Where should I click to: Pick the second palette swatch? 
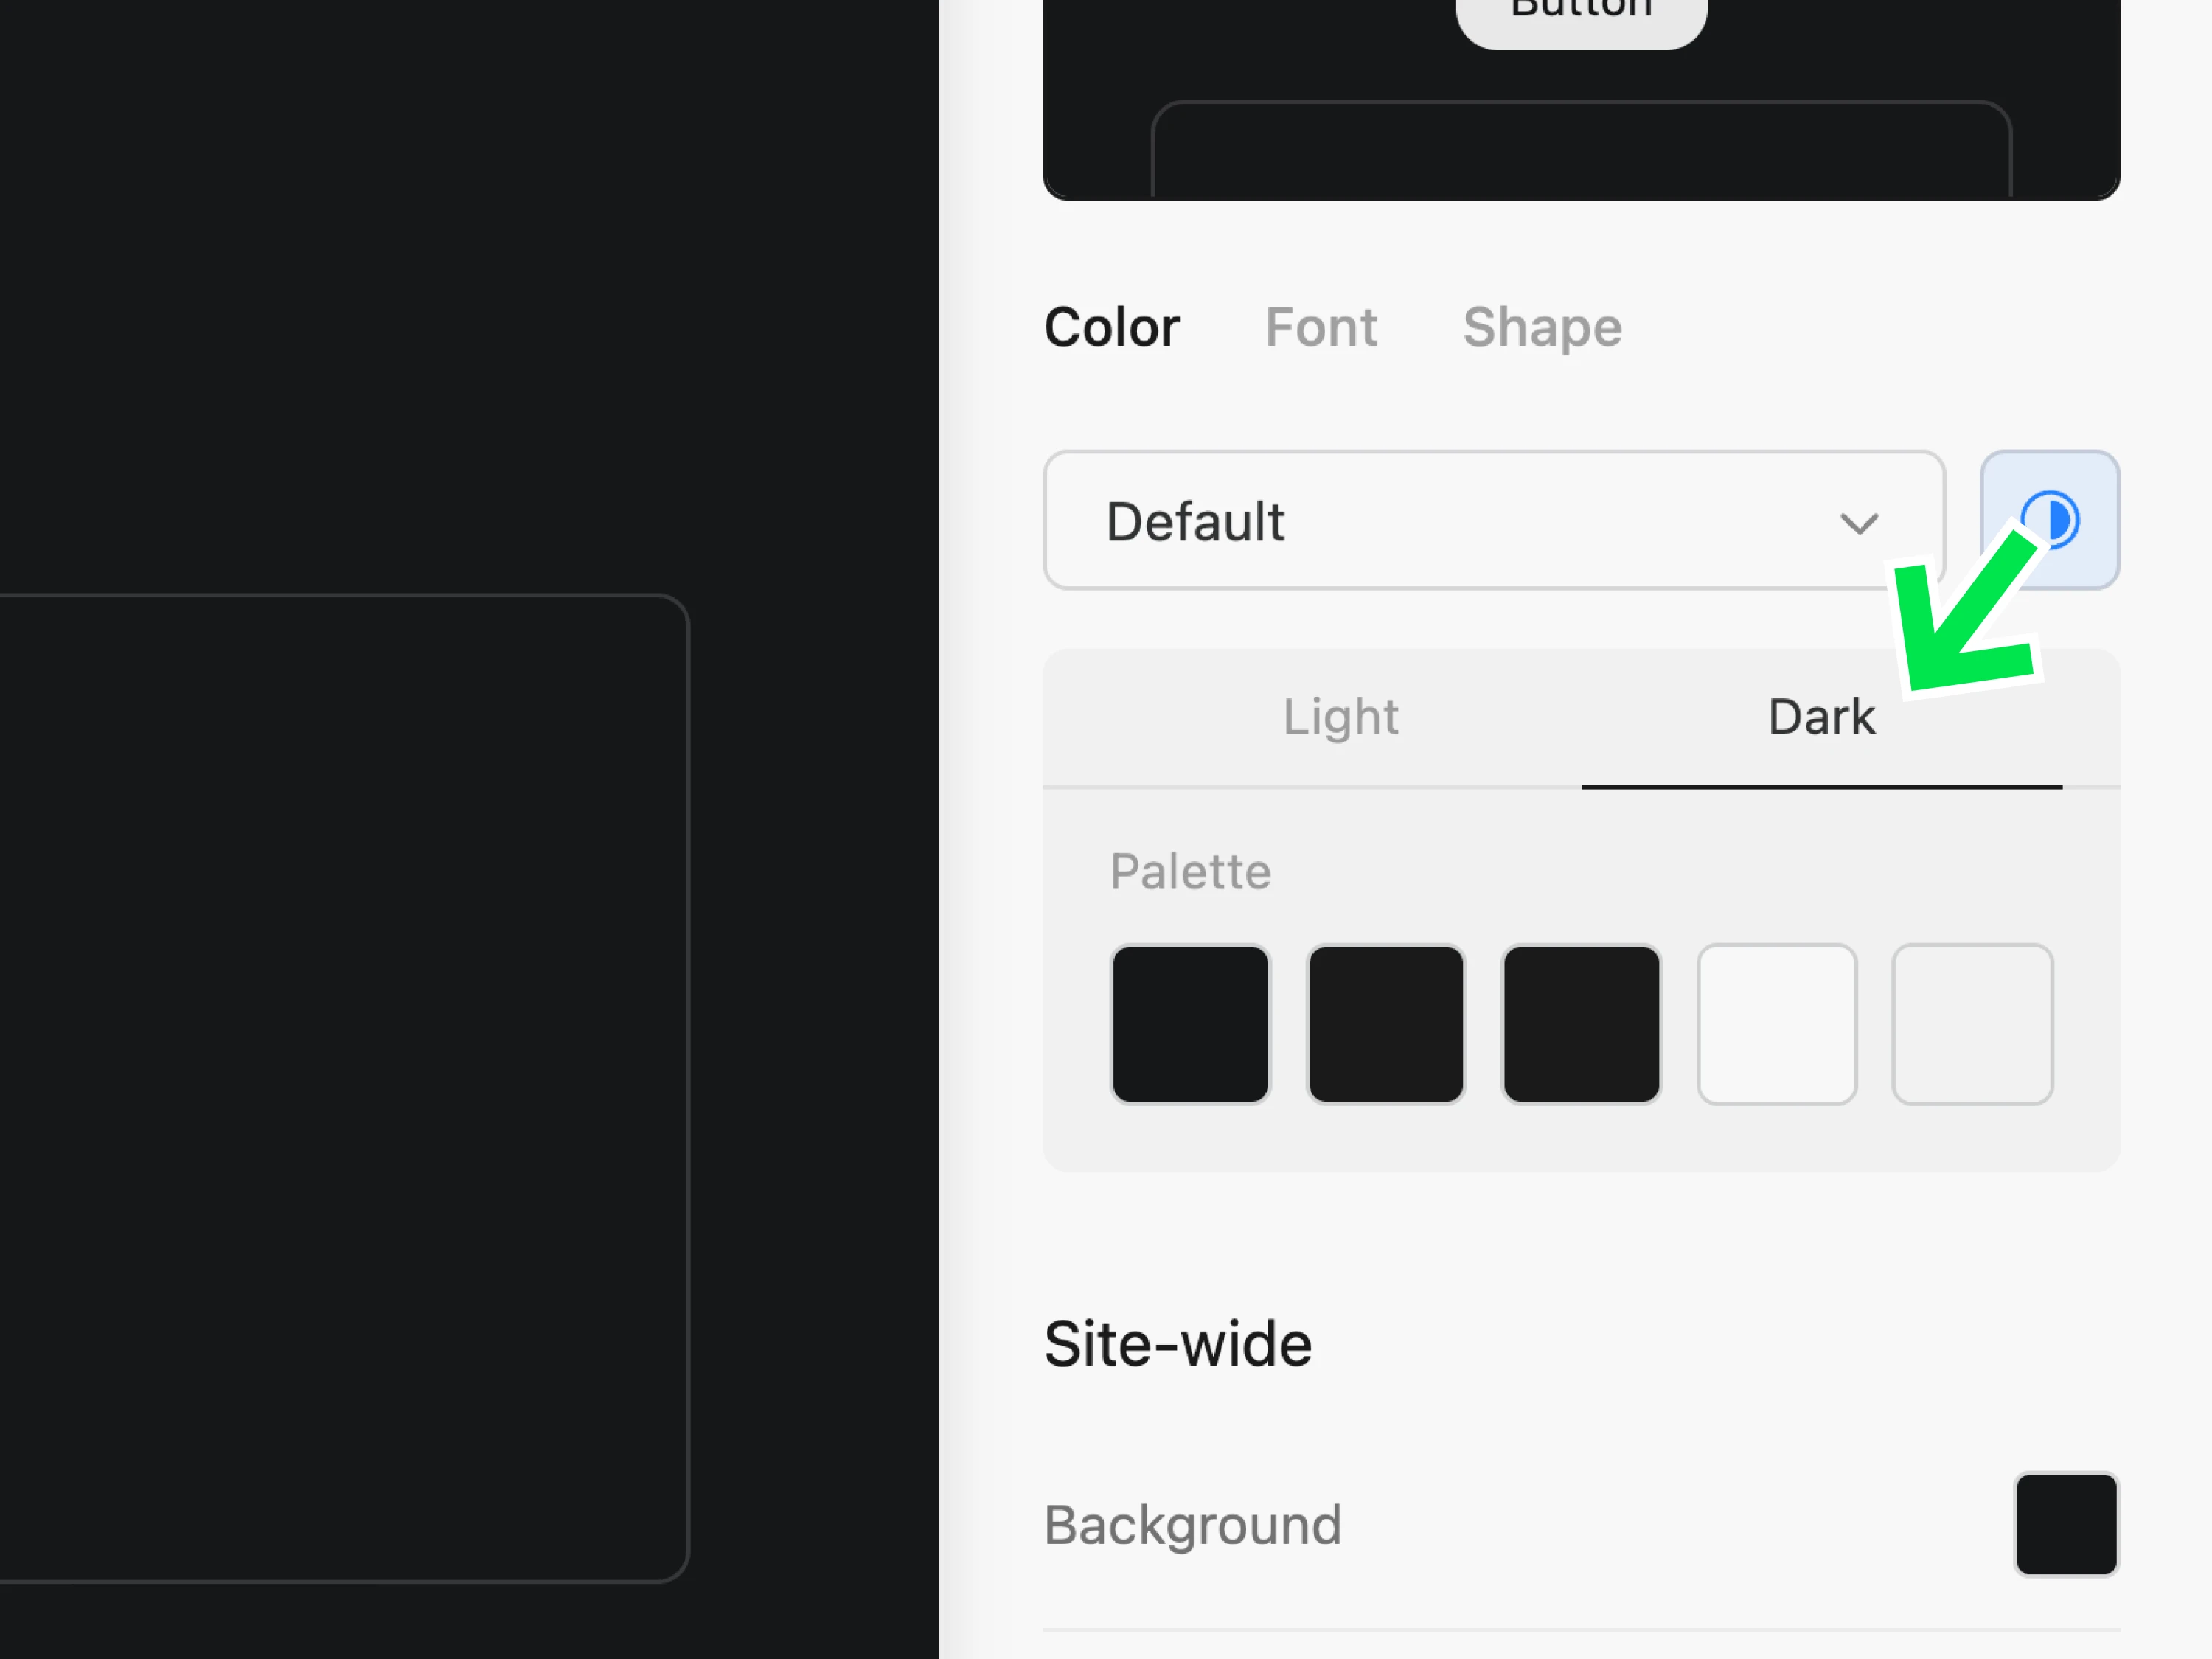1385,1023
